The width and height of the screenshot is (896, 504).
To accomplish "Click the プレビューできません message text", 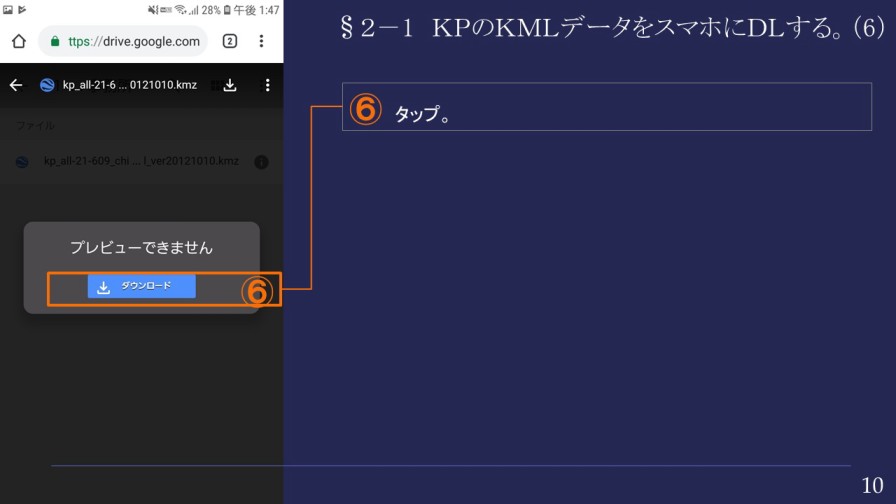I will click(x=141, y=247).
